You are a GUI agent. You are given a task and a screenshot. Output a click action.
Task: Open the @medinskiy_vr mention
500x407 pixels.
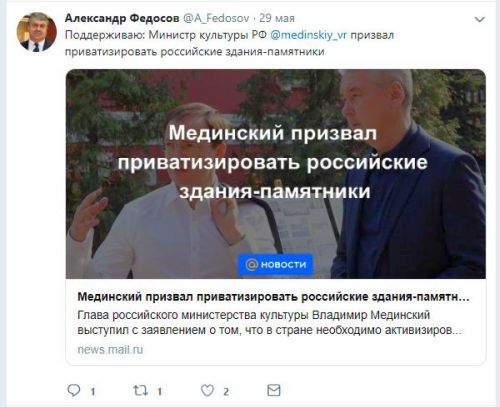(309, 35)
